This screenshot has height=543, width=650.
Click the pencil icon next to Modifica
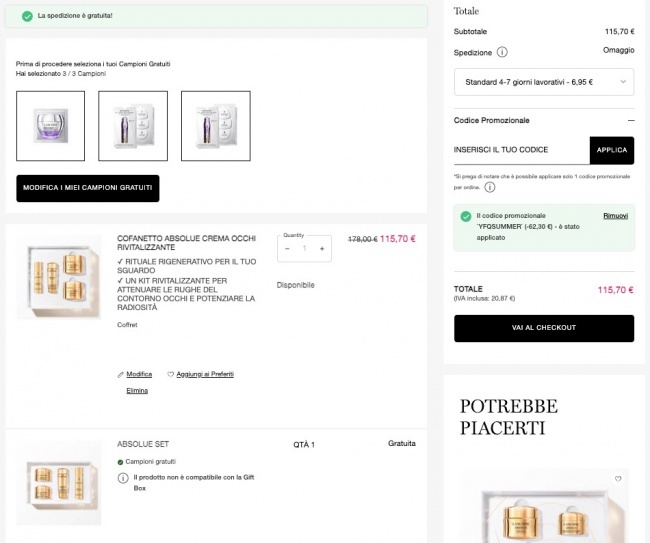121,375
